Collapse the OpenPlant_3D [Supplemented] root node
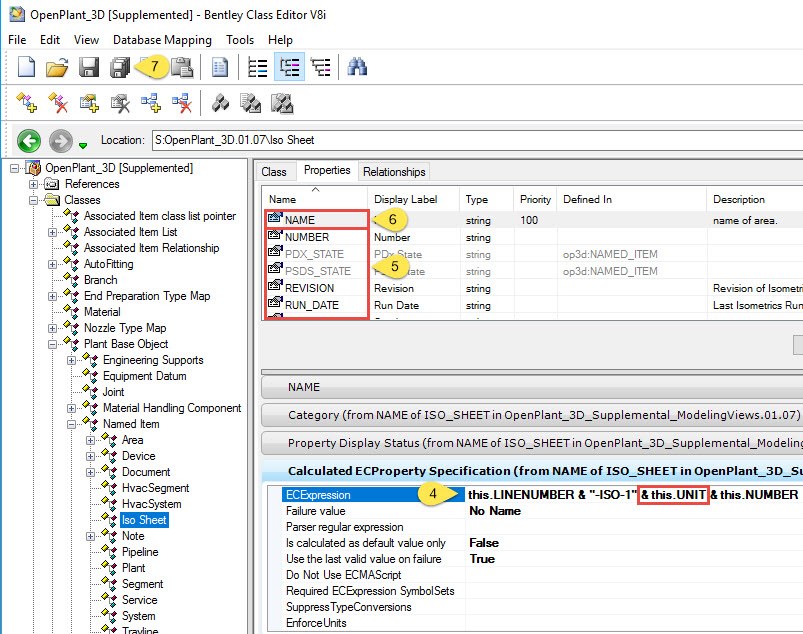Viewport: 803px width, 634px height. click(x=14, y=168)
